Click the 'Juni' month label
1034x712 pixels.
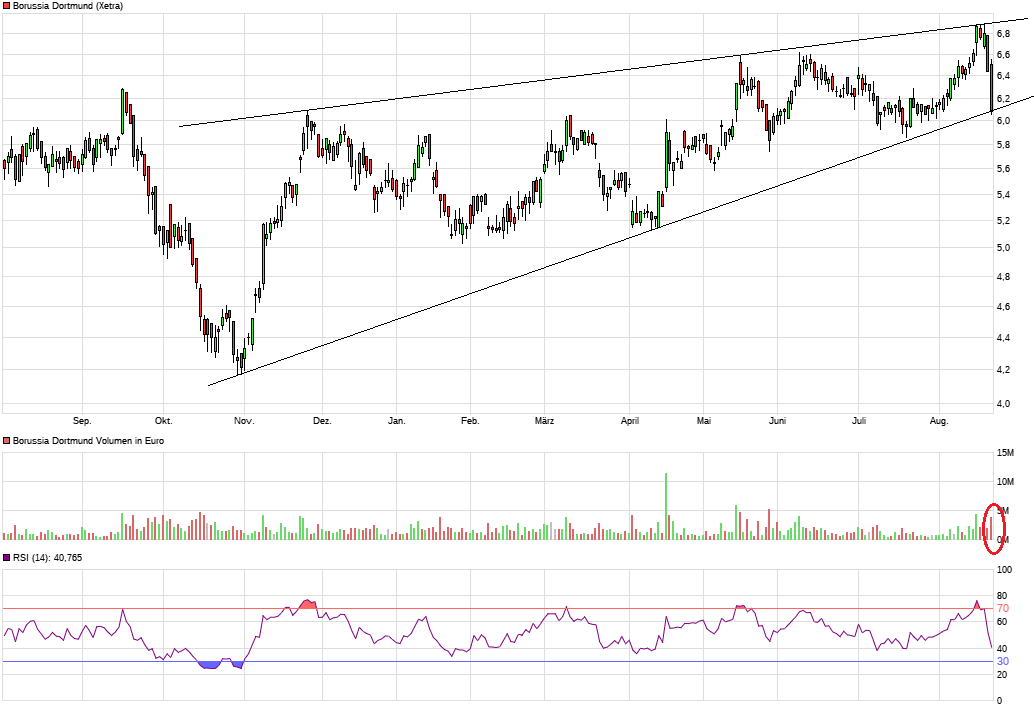click(777, 421)
